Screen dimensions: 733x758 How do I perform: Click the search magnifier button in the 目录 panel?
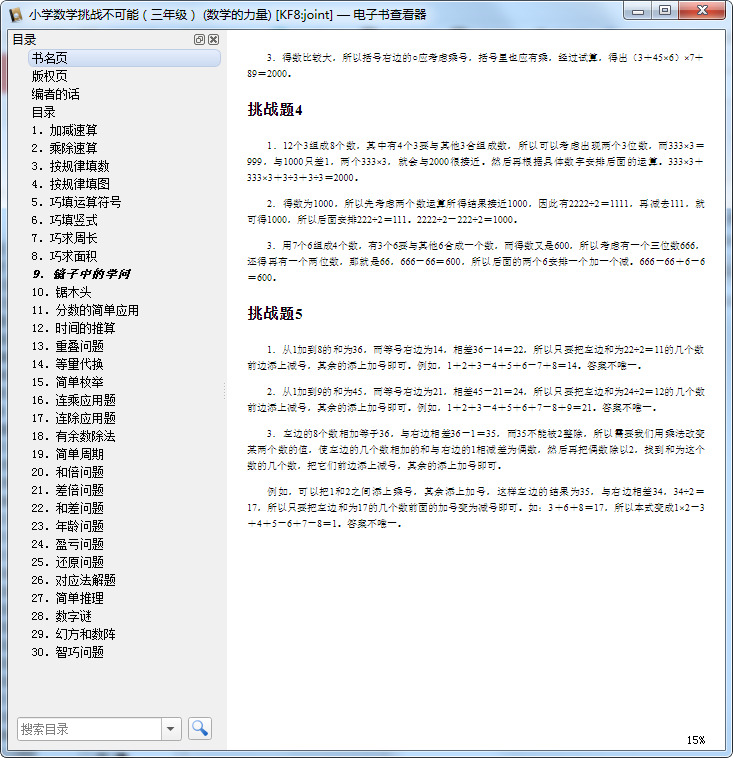point(200,728)
